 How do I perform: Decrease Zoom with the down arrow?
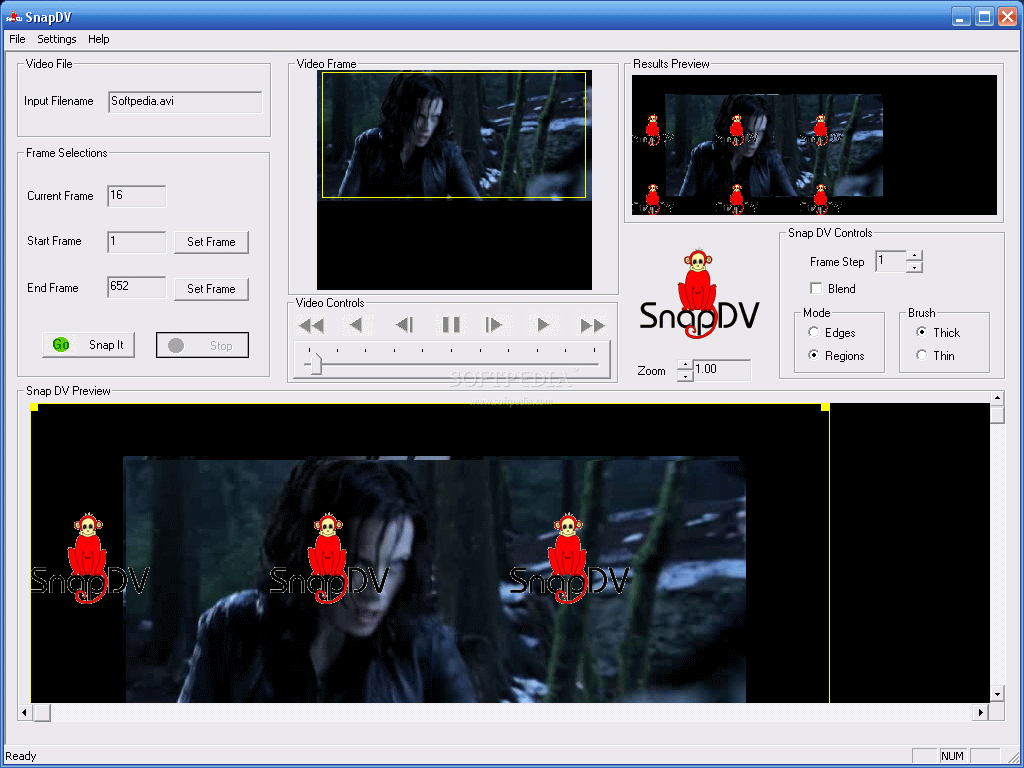pyautogui.click(x=685, y=376)
